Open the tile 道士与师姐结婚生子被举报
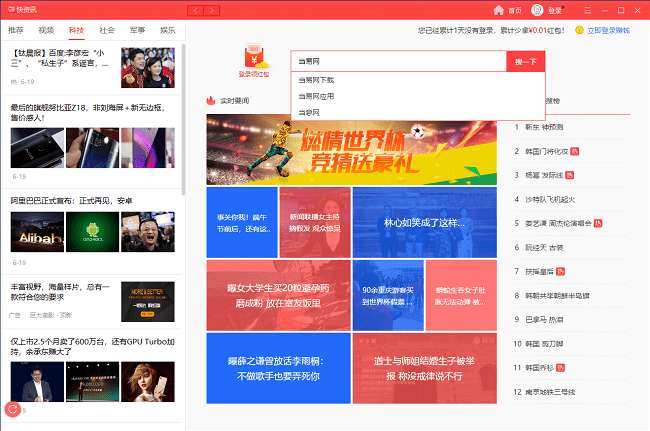The image size is (650, 431). [424, 368]
